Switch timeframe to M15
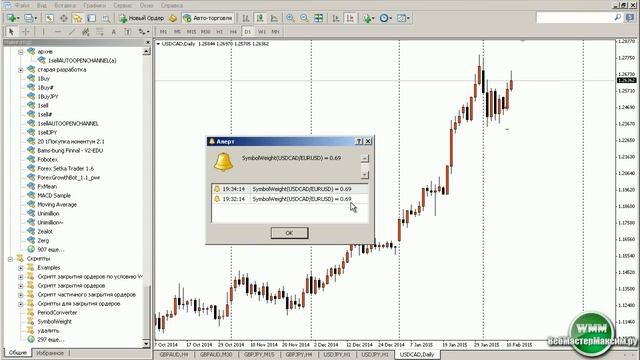Viewport: 640px width, 360px height. (x=191, y=31)
